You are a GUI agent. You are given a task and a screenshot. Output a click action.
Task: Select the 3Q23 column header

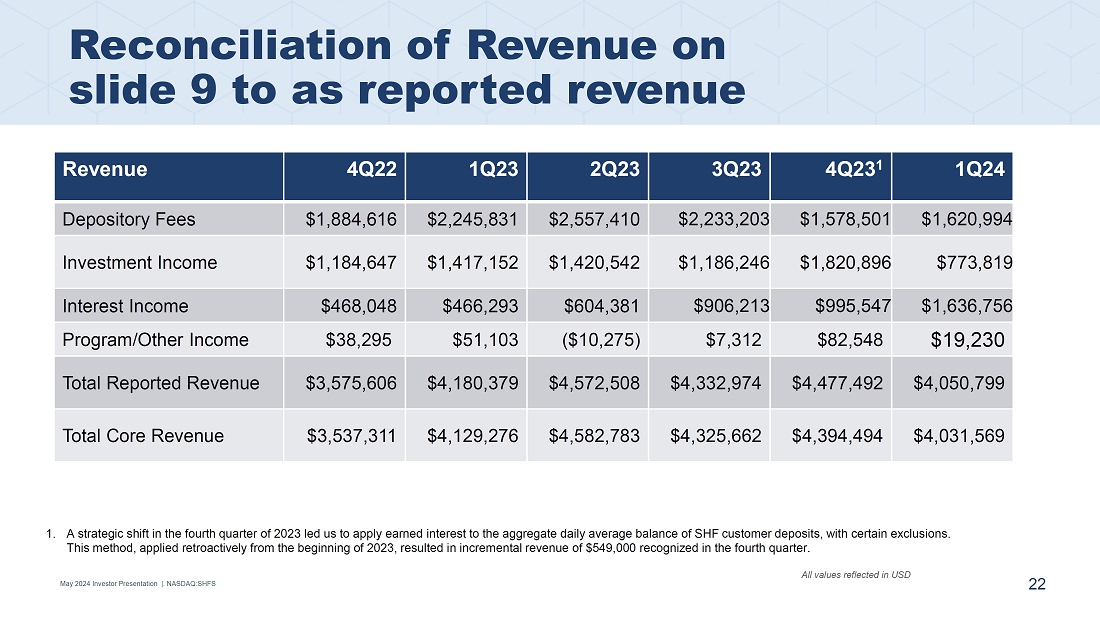[737, 169]
